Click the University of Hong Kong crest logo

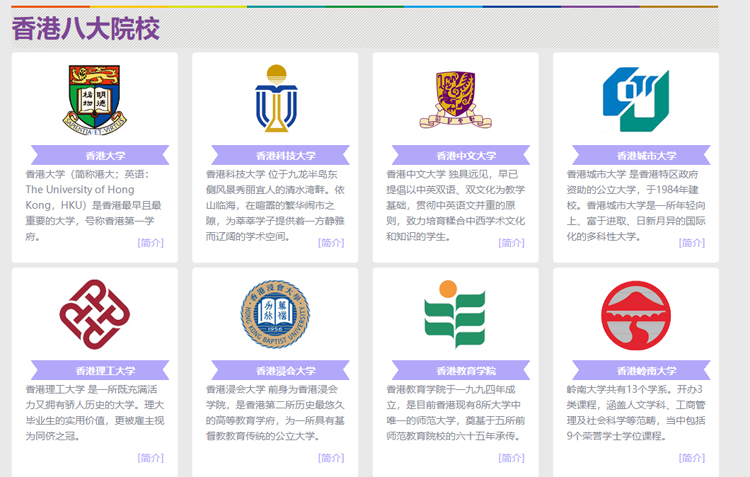tap(95, 100)
